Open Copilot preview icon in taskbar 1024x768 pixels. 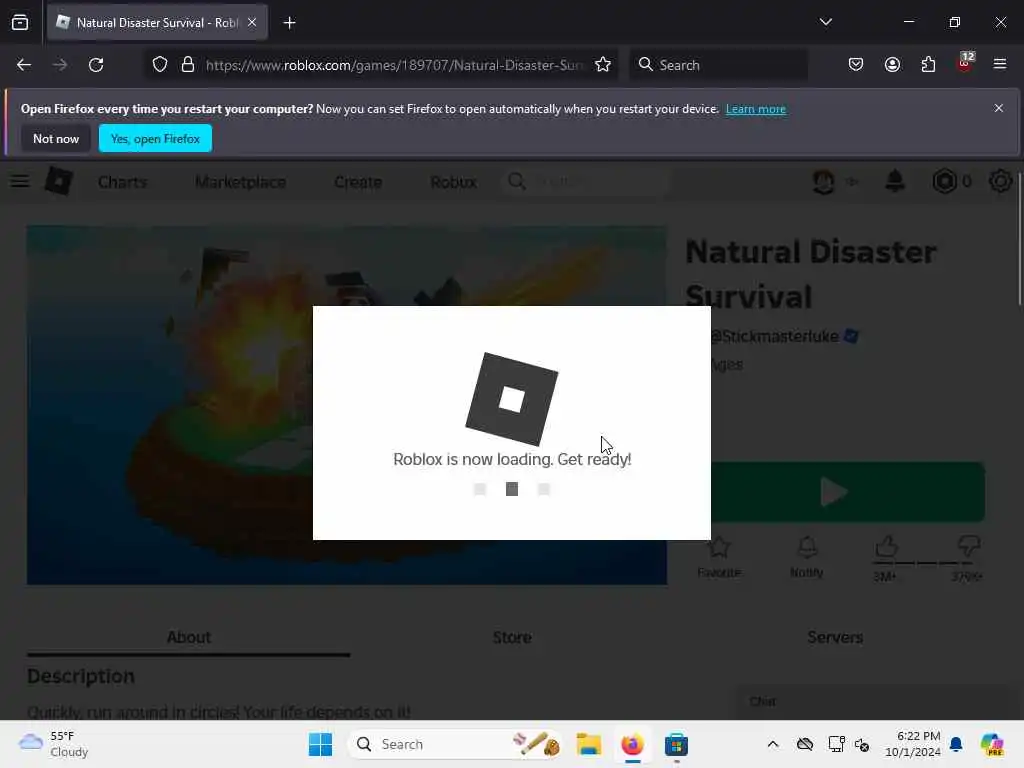click(x=992, y=744)
